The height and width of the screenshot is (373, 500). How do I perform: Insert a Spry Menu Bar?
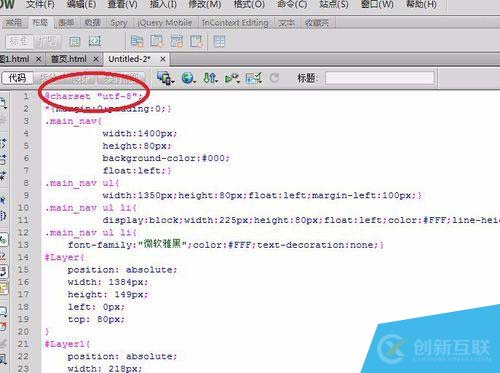(x=137, y=41)
